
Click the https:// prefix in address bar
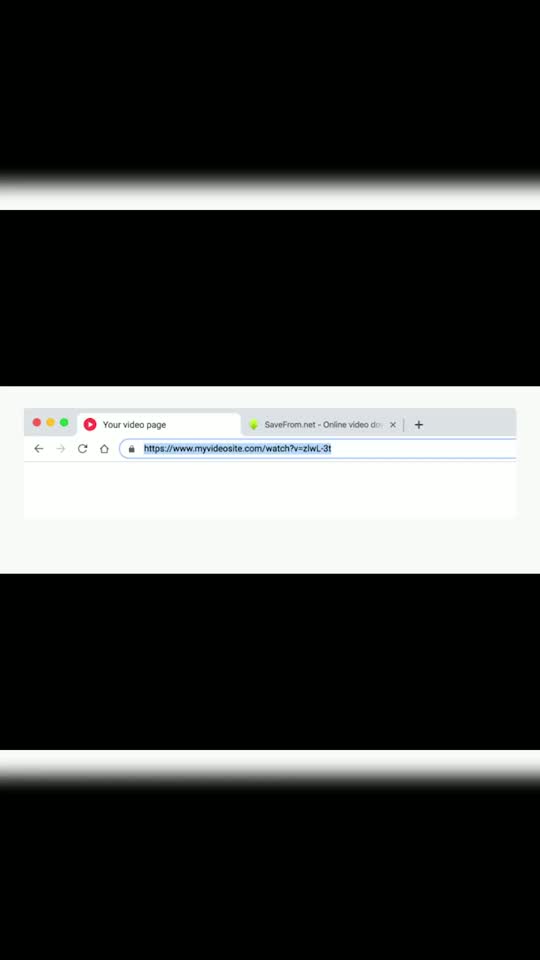click(159, 449)
